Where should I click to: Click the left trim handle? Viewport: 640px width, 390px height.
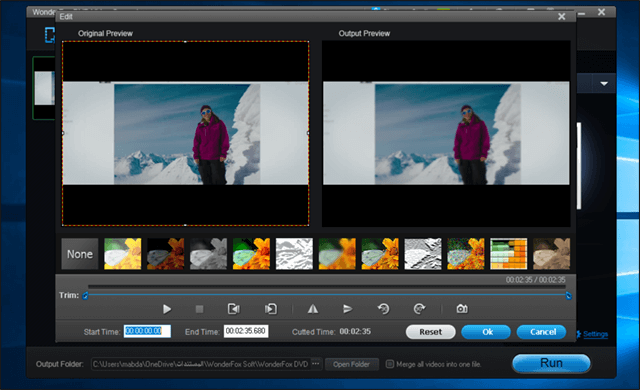(x=85, y=296)
